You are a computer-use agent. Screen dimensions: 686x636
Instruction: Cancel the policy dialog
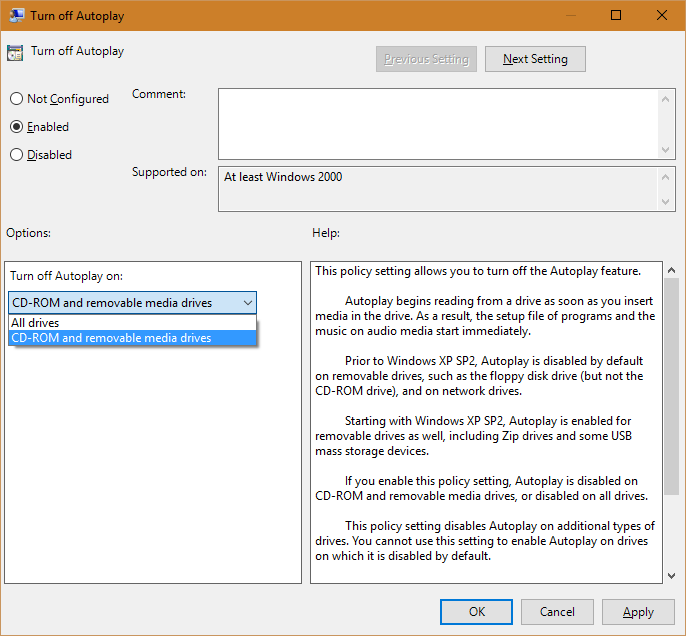point(557,612)
